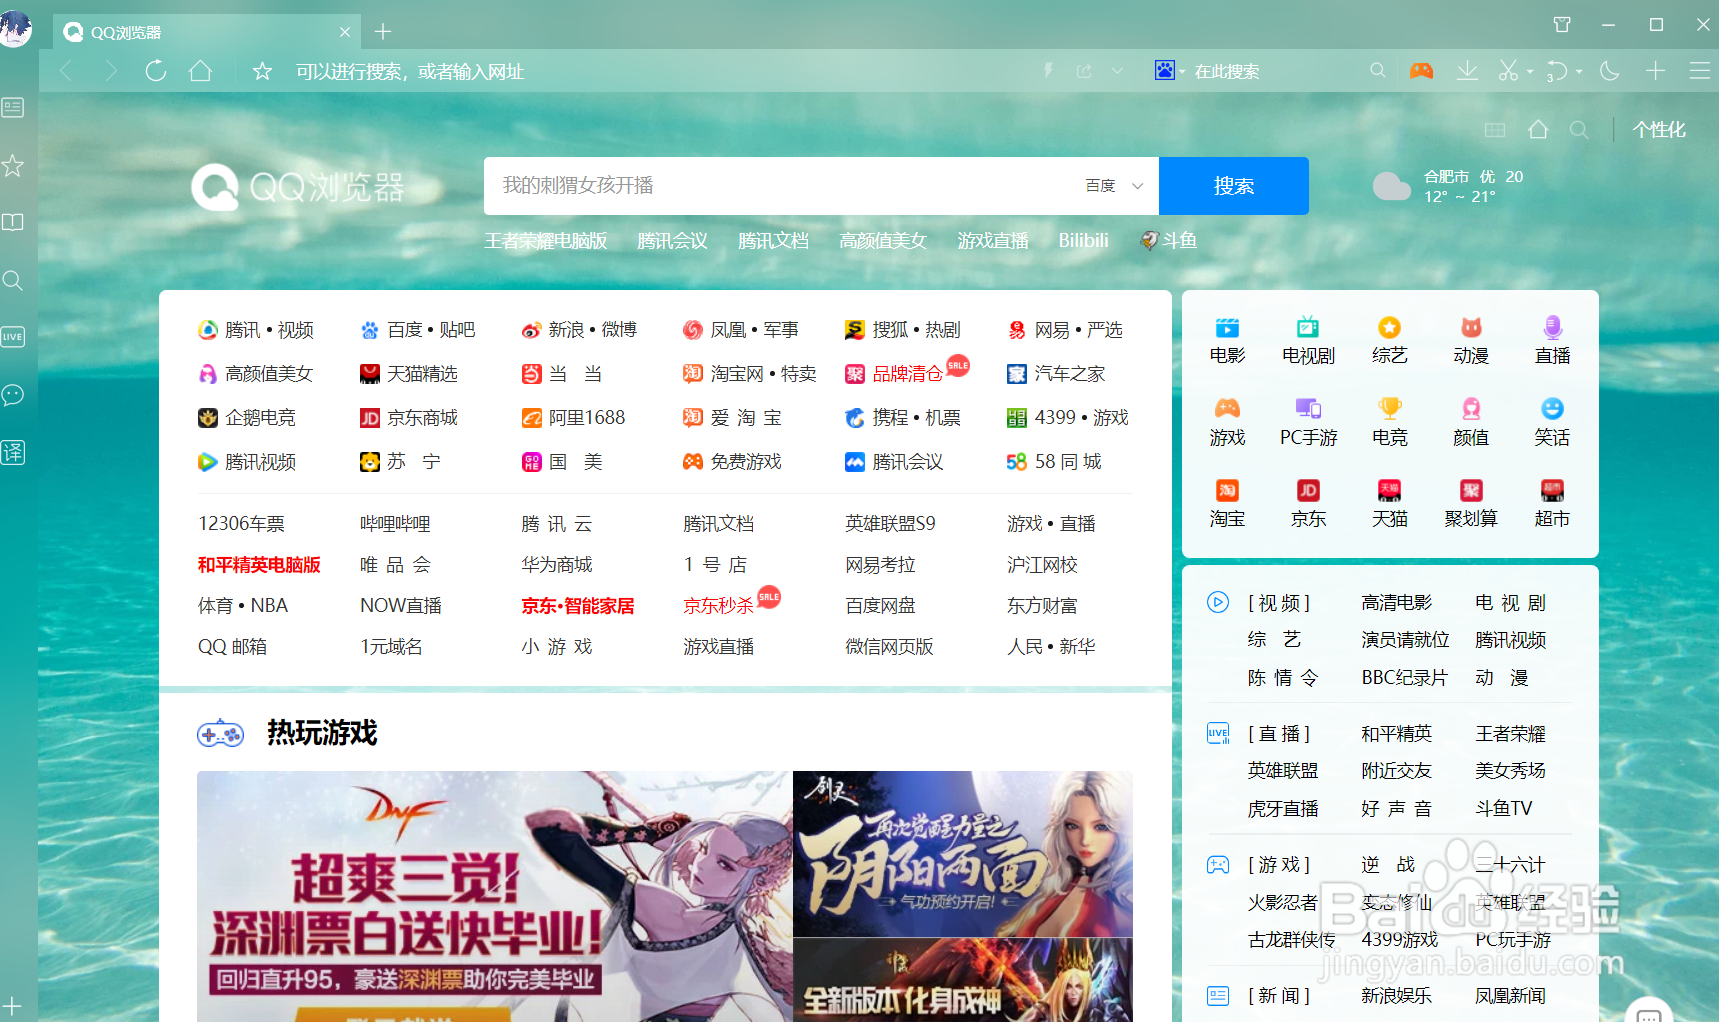1719x1022 pixels.
Task: Open translate icon in left sidebar
Action: 13,452
